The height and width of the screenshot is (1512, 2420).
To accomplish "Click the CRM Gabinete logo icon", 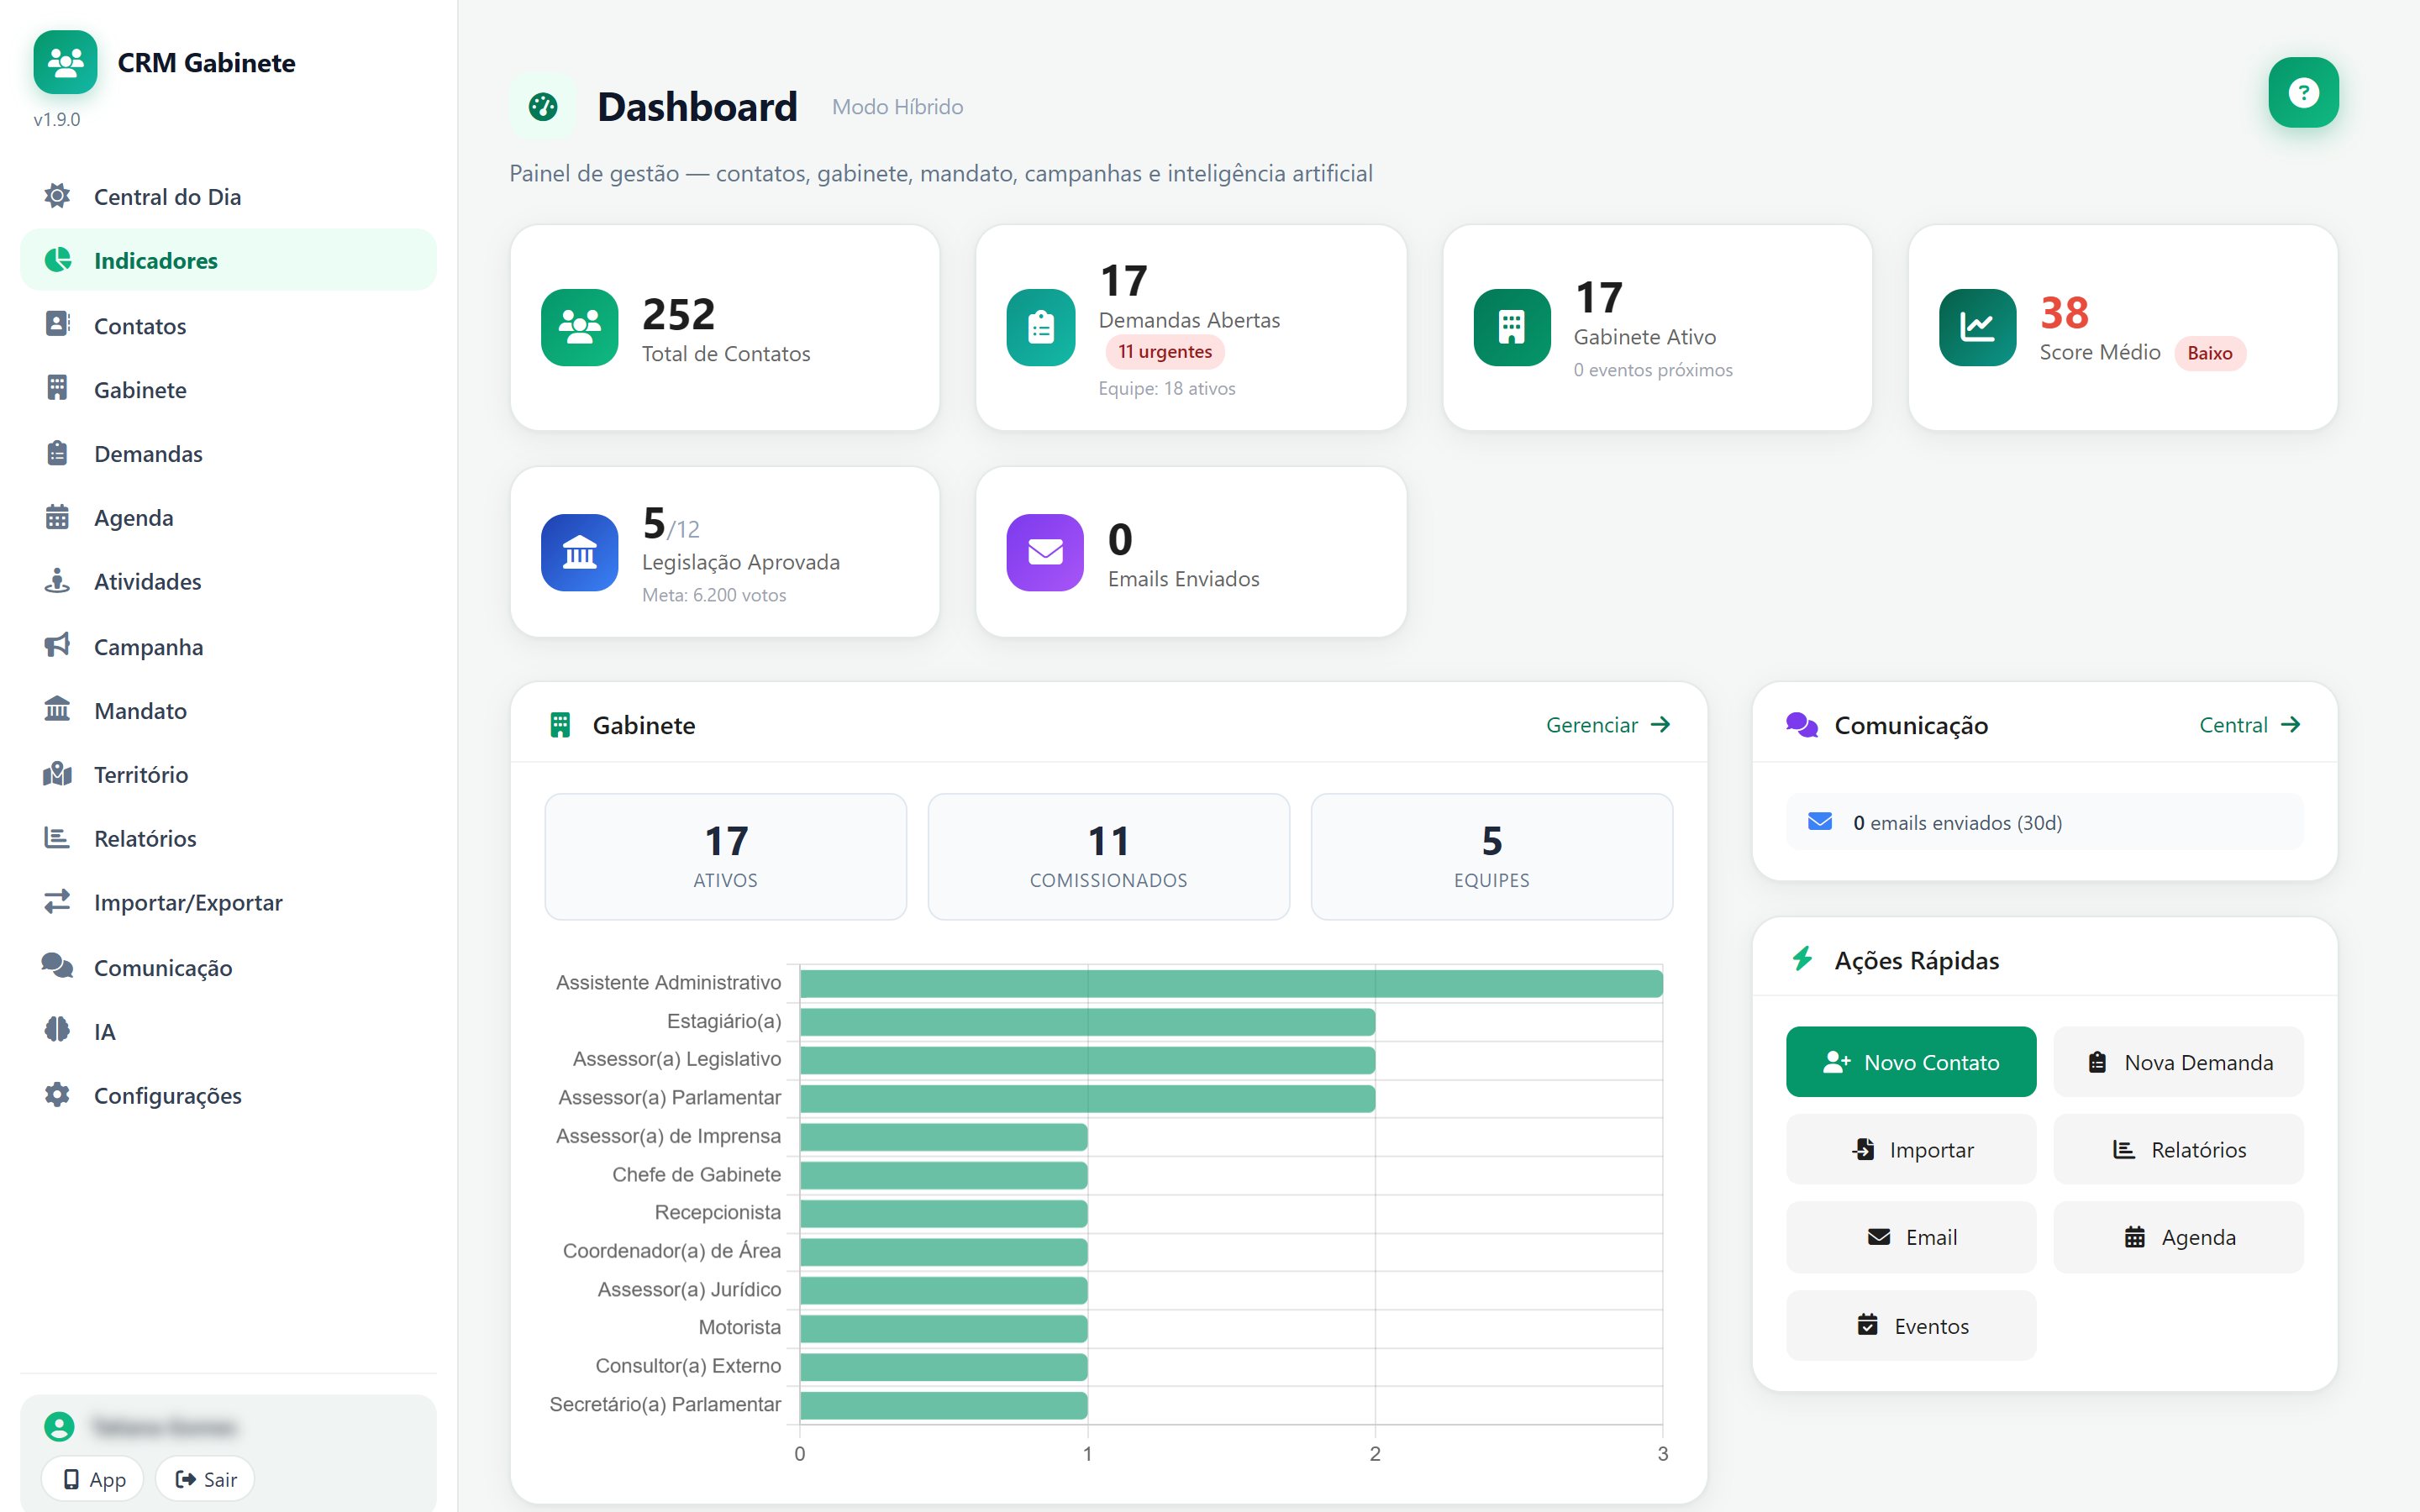I will [65, 62].
